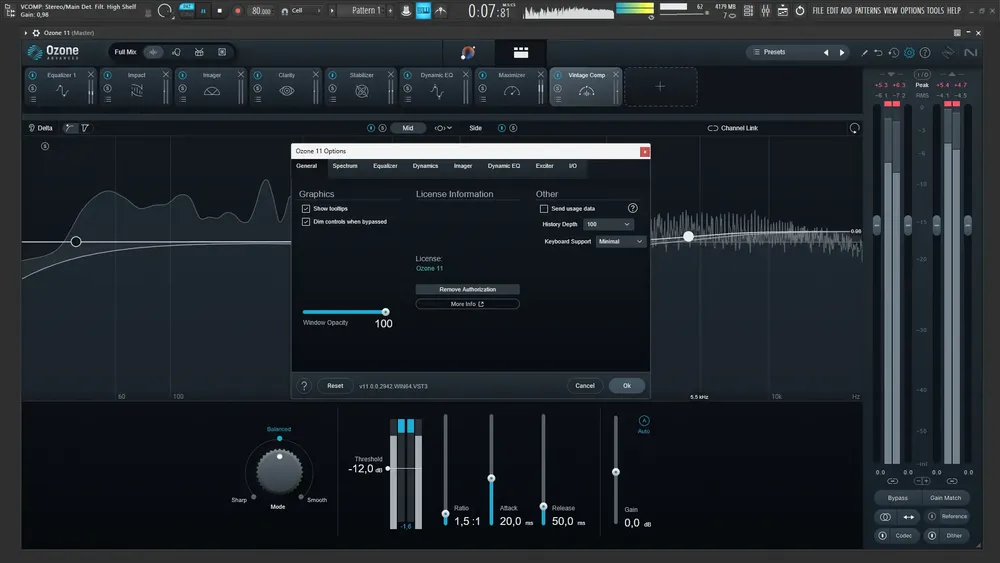This screenshot has height=563, width=1000.
Task: Switch to the Equalizer options tab
Action: (385, 166)
